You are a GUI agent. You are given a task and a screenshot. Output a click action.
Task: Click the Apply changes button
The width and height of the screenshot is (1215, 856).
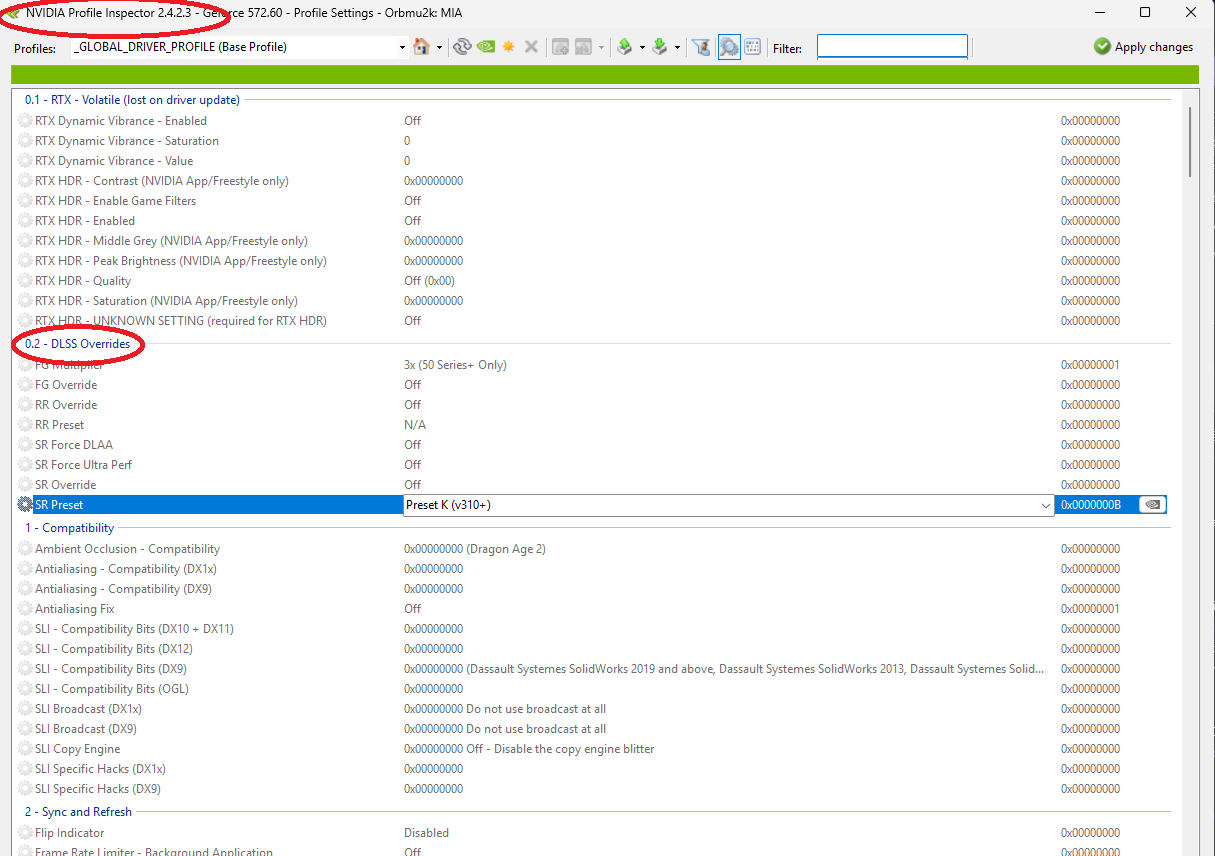coord(1144,47)
